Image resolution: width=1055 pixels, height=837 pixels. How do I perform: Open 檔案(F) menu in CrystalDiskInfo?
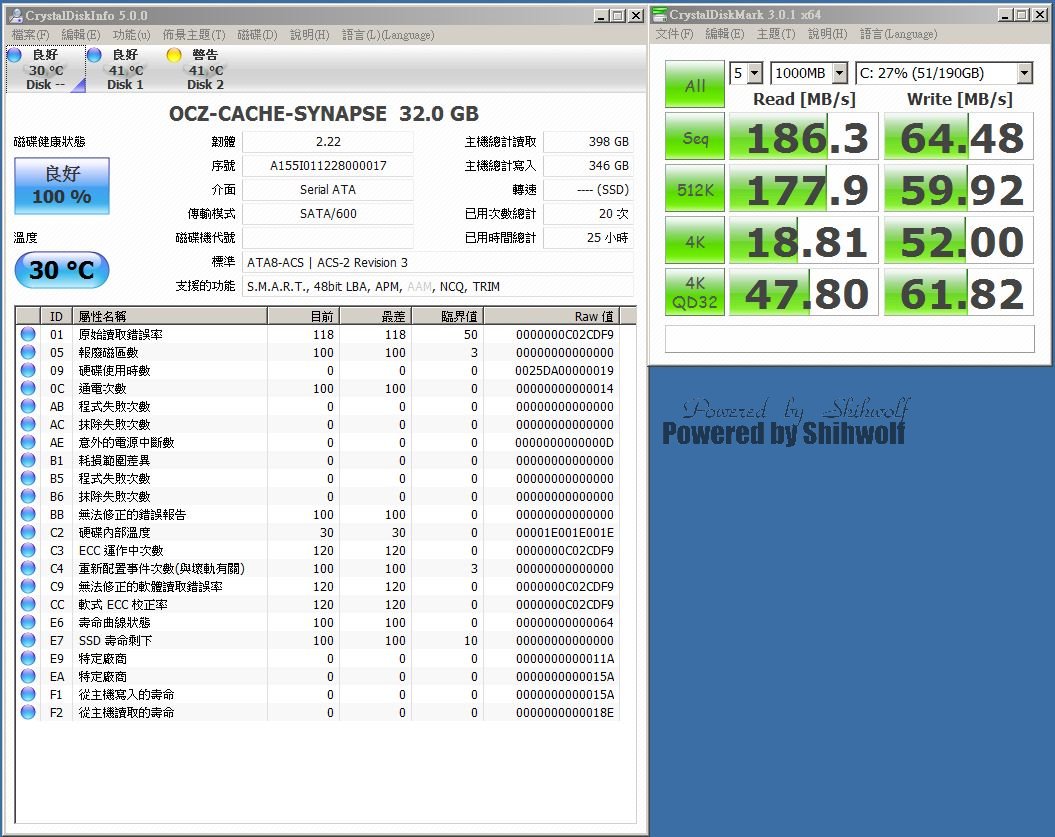click(30, 34)
